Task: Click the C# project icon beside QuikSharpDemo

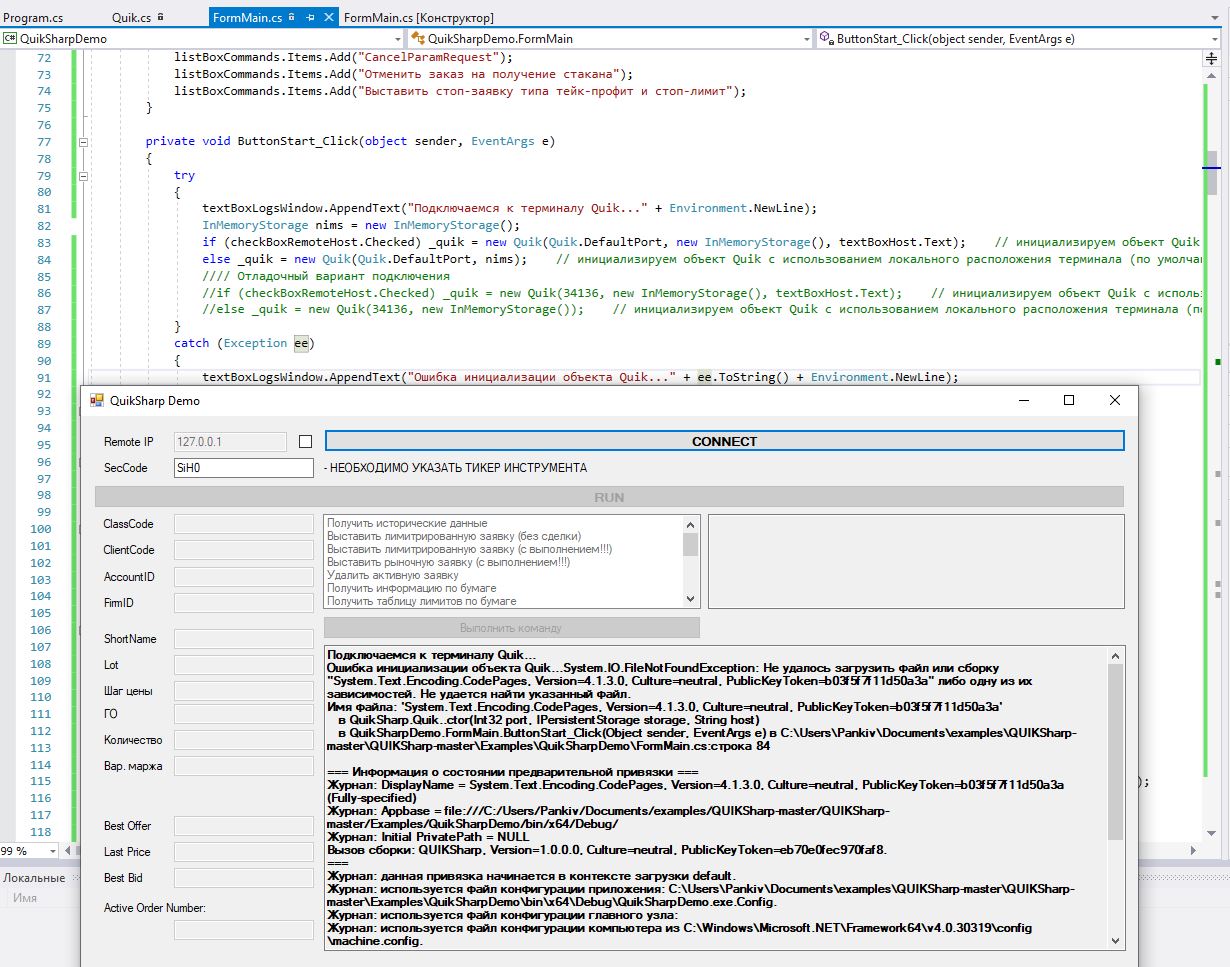Action: tap(10, 37)
